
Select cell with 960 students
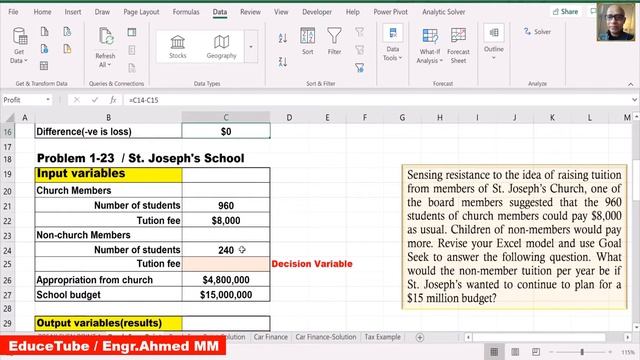pos(226,205)
